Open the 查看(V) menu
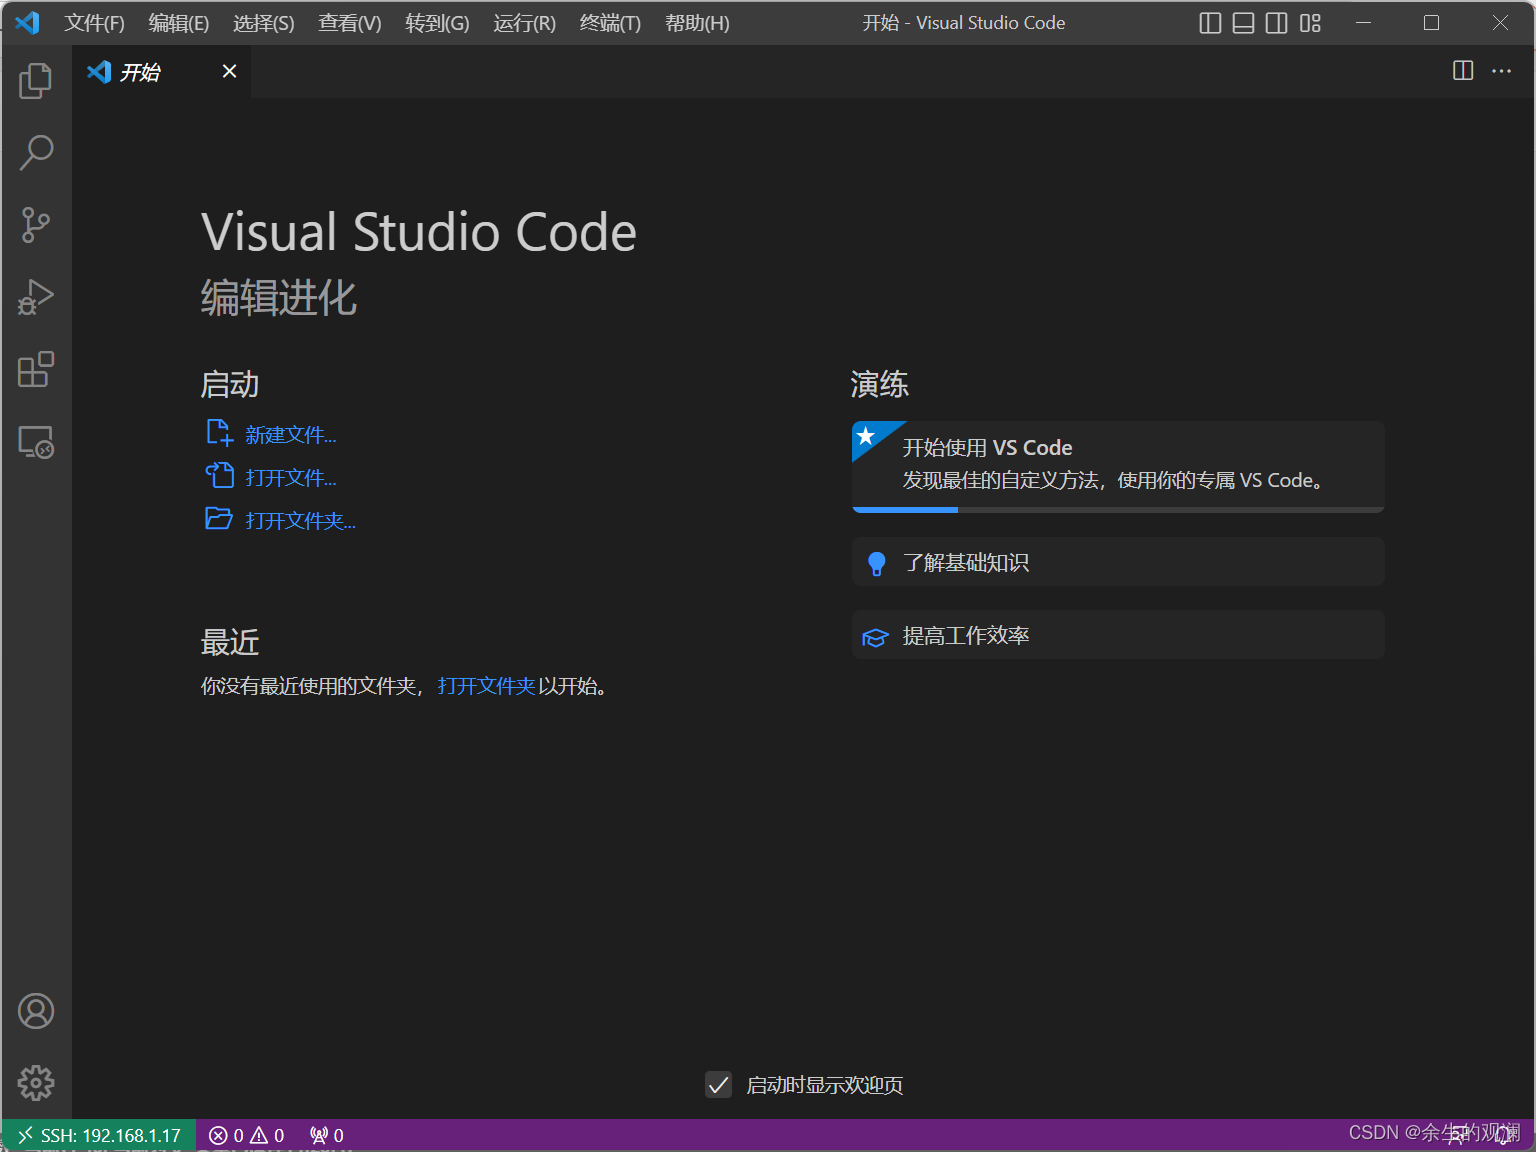1536x1152 pixels. [350, 23]
